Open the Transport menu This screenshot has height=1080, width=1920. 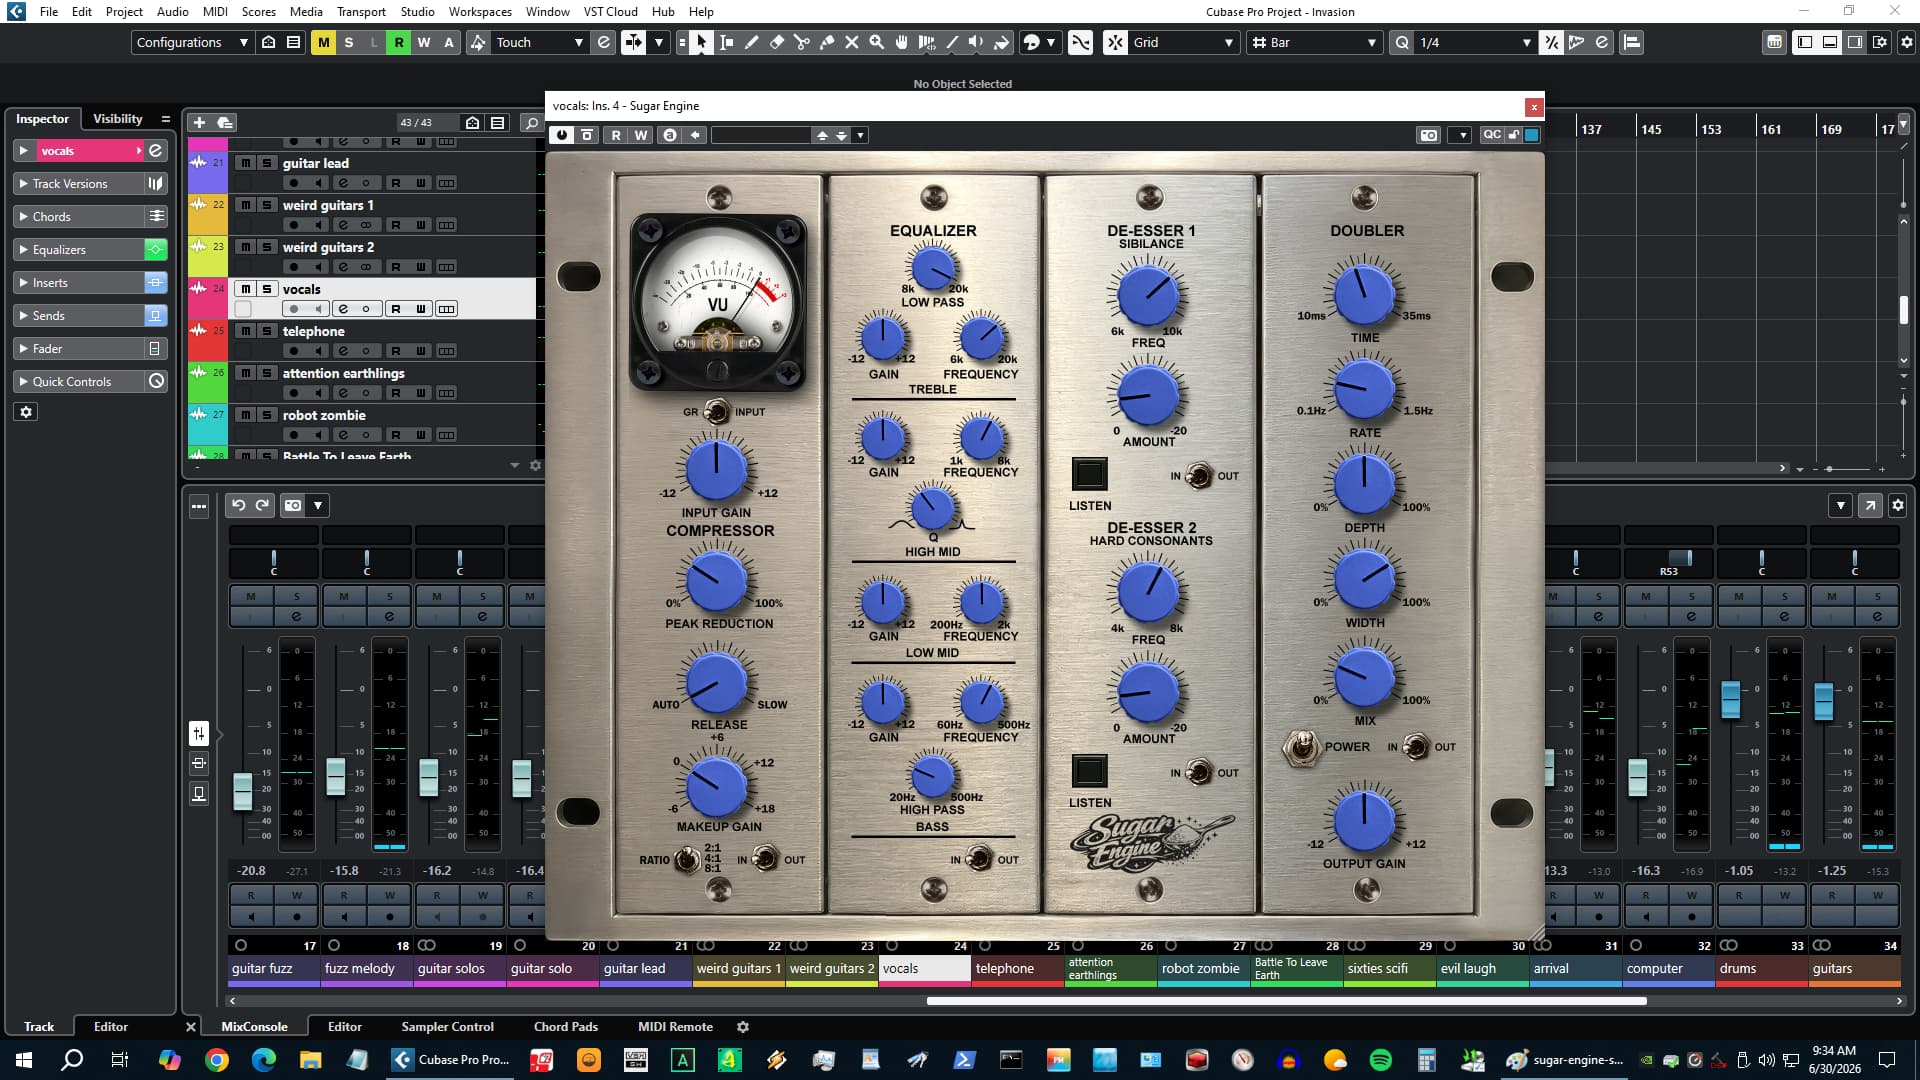361,12
